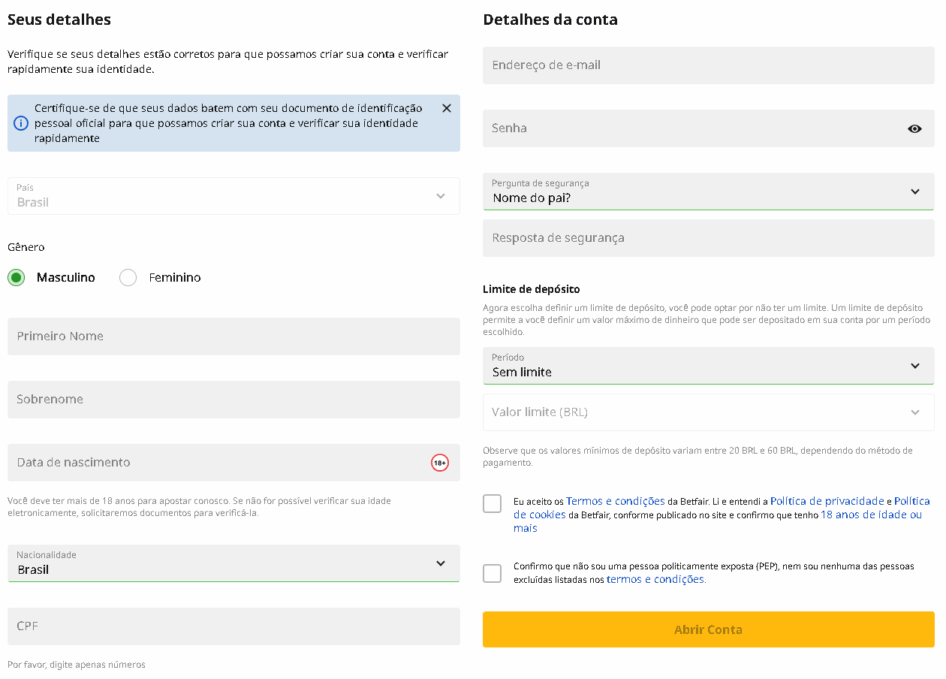Select the Feminino gender option
This screenshot has width=946, height=679.
click(x=127, y=278)
